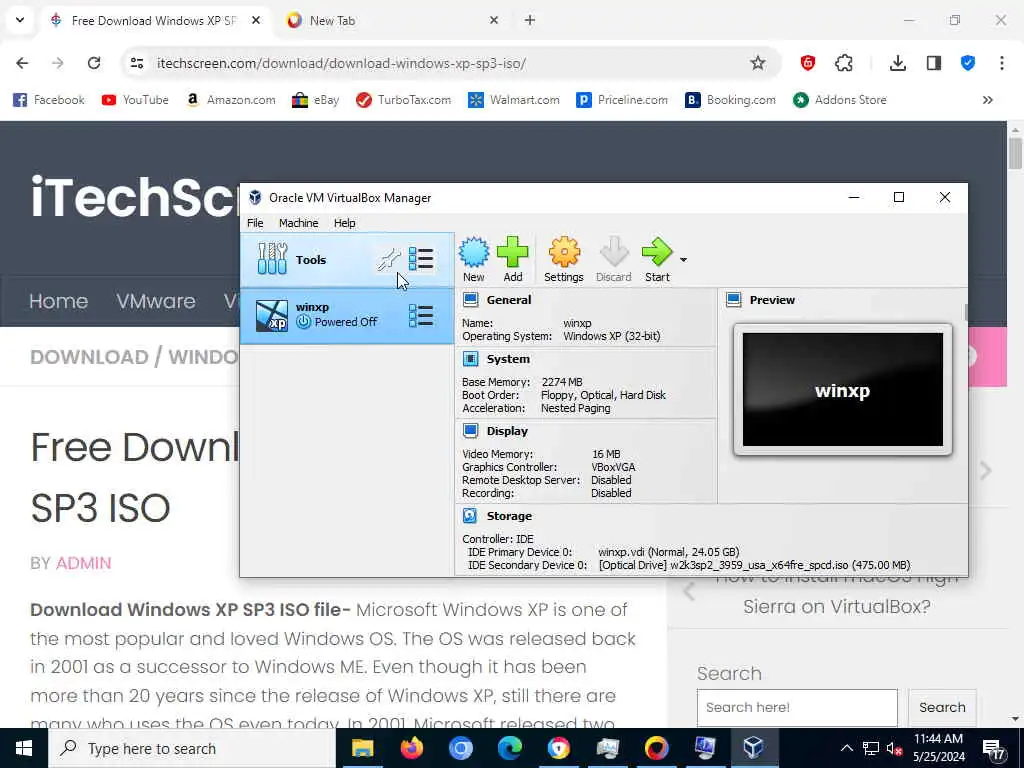Go back in the browser

(x=22, y=63)
